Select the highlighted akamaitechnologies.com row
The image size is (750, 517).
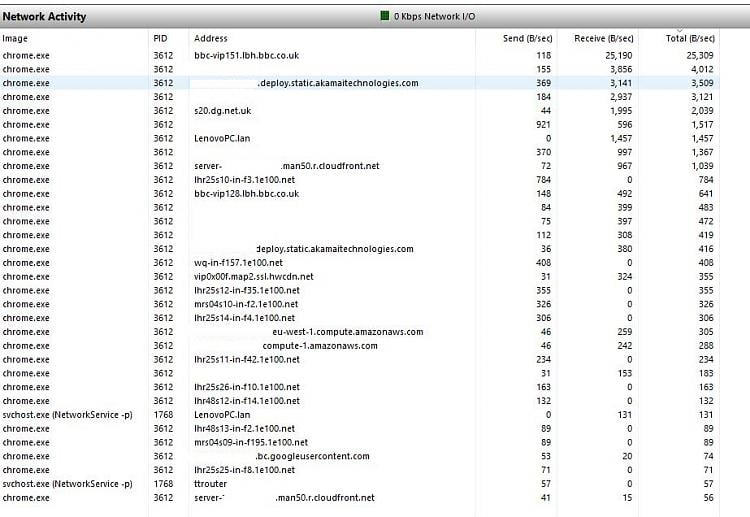tap(360, 83)
